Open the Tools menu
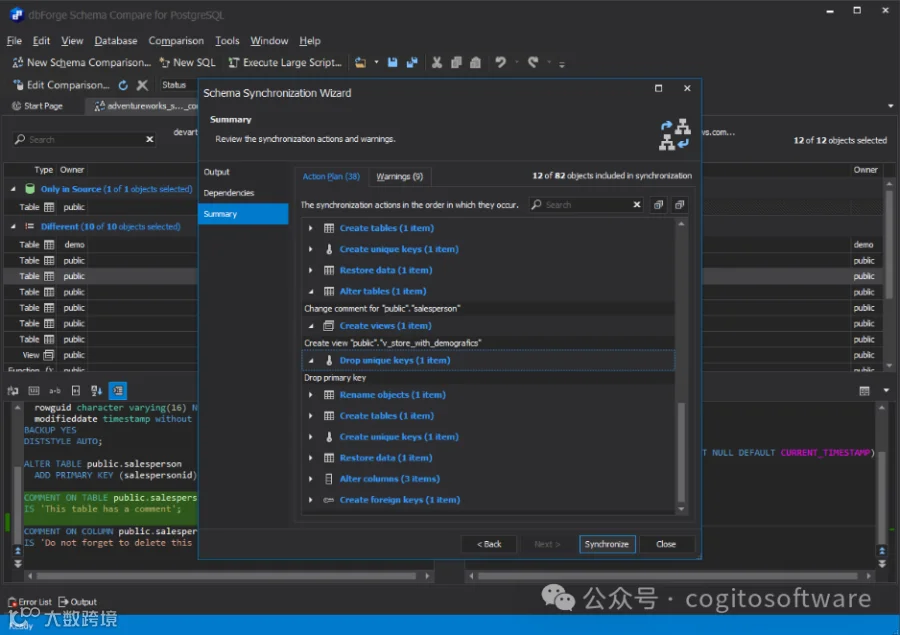 (x=227, y=41)
